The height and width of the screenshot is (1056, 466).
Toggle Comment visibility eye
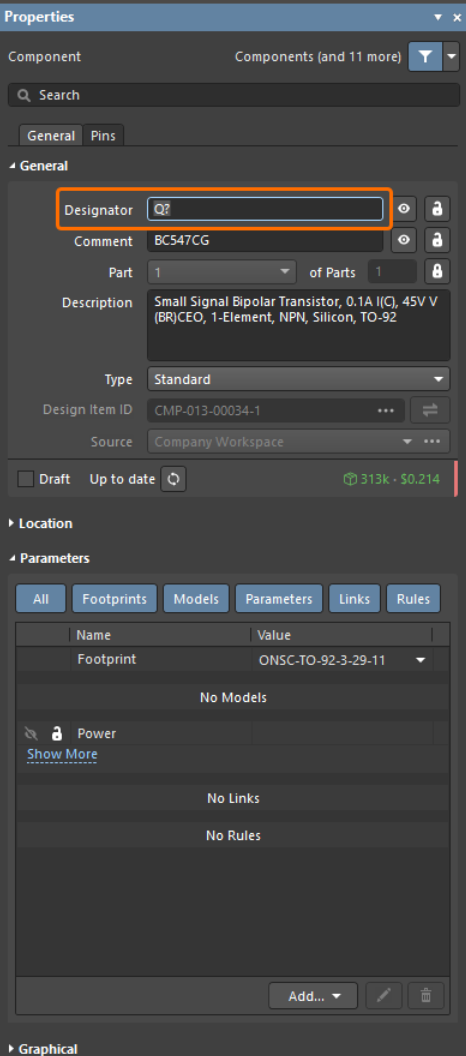[x=403, y=240]
